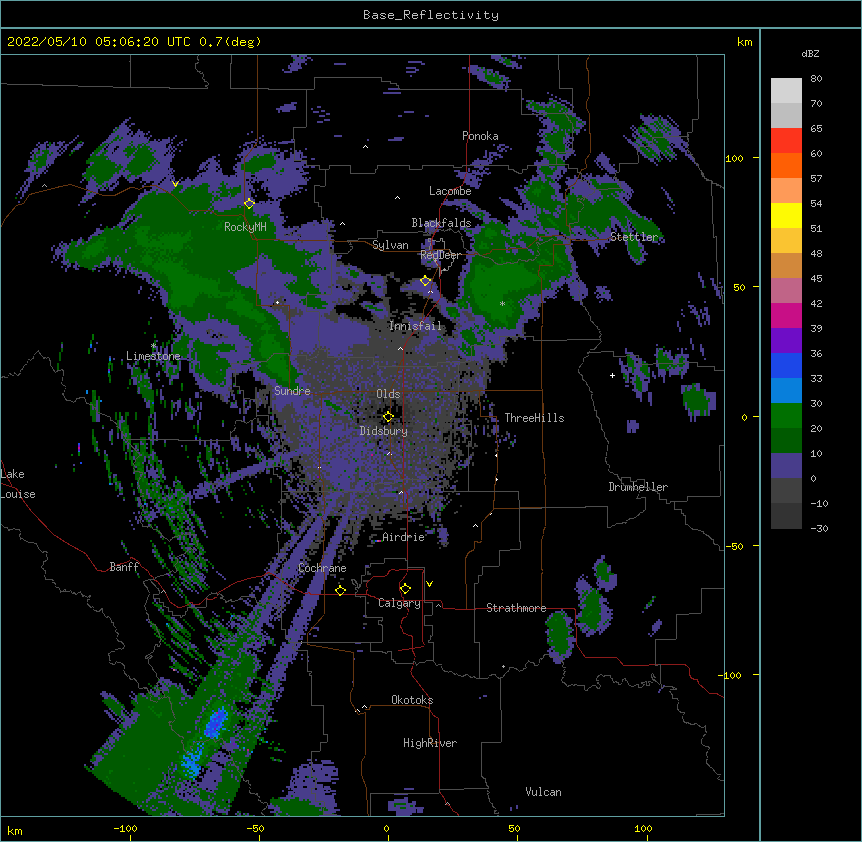Viewport: 862px width, 842px height.
Task: Click the yellow diamond marker between Olds and Didsbury
Action: pos(388,416)
